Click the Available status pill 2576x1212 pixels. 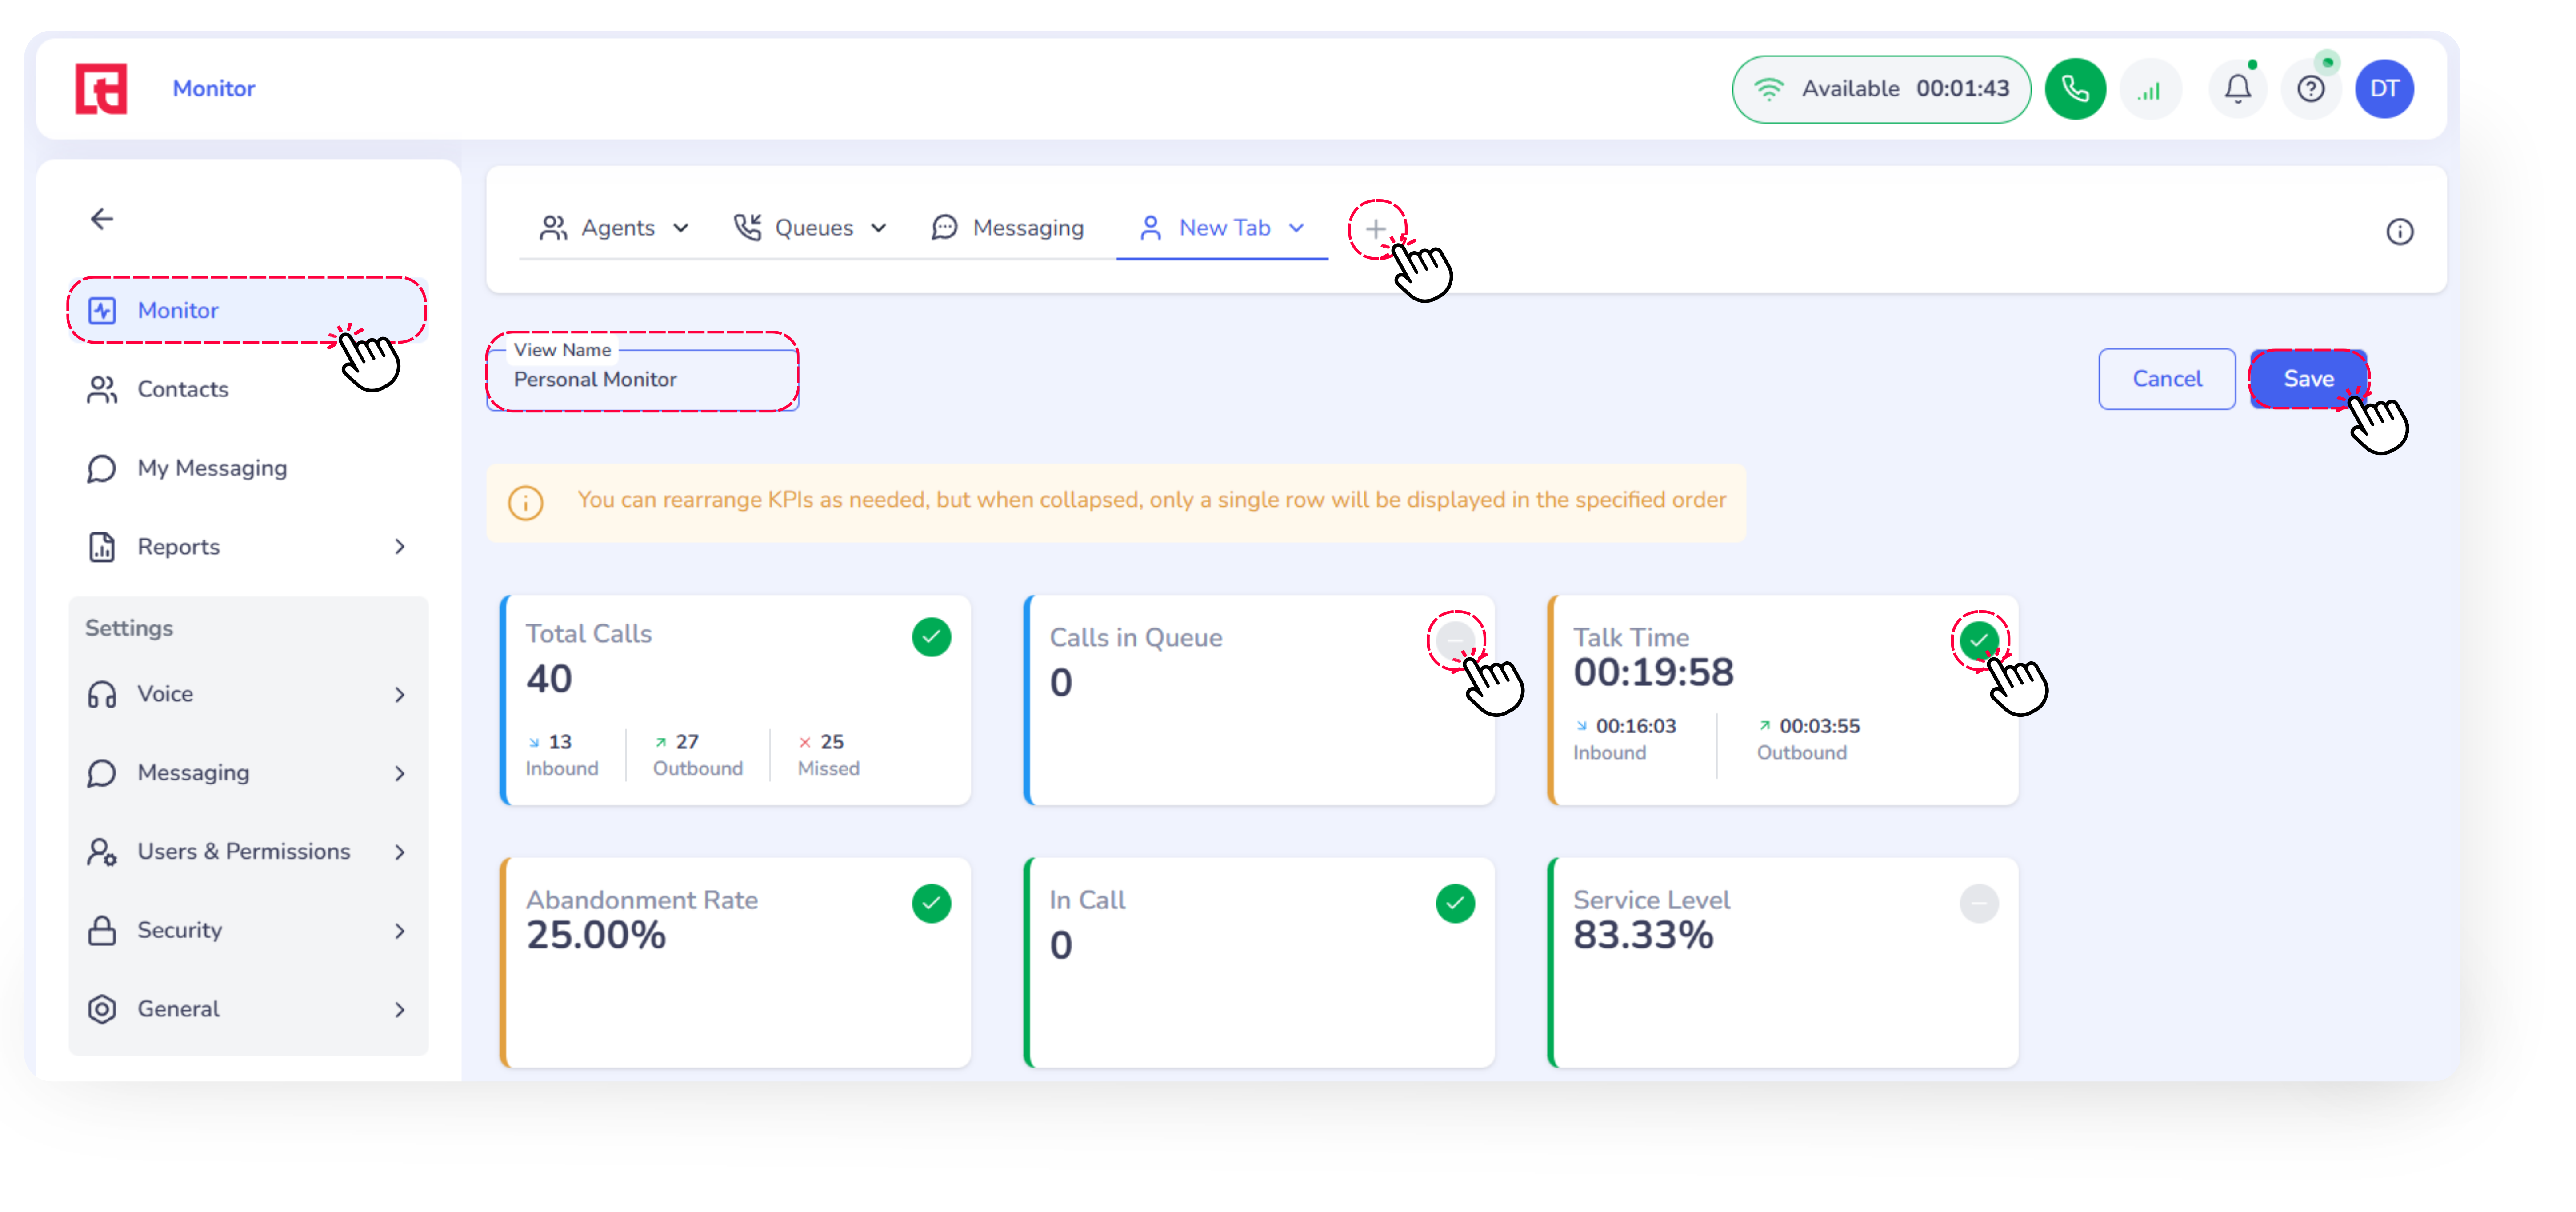coord(1880,90)
